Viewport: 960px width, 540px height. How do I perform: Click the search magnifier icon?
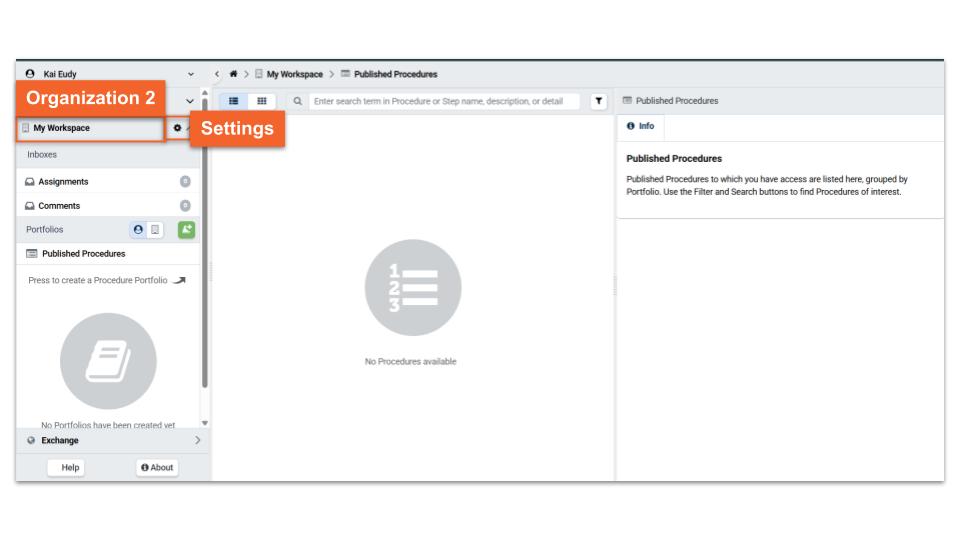pos(298,101)
